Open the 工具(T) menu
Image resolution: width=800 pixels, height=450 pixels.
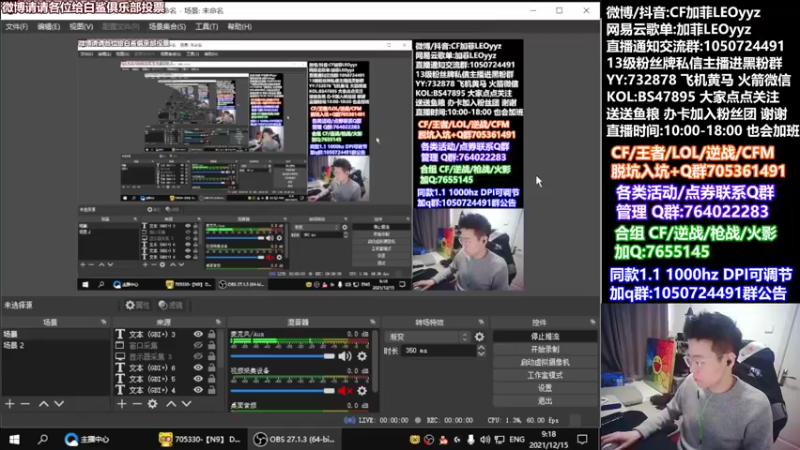207,27
